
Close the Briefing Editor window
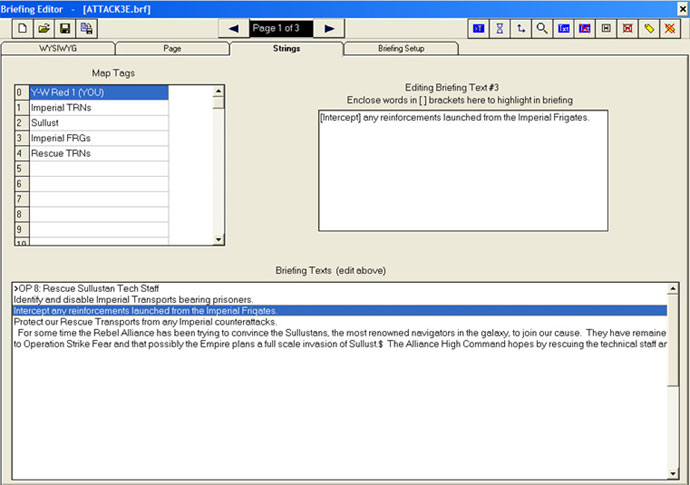click(x=683, y=9)
